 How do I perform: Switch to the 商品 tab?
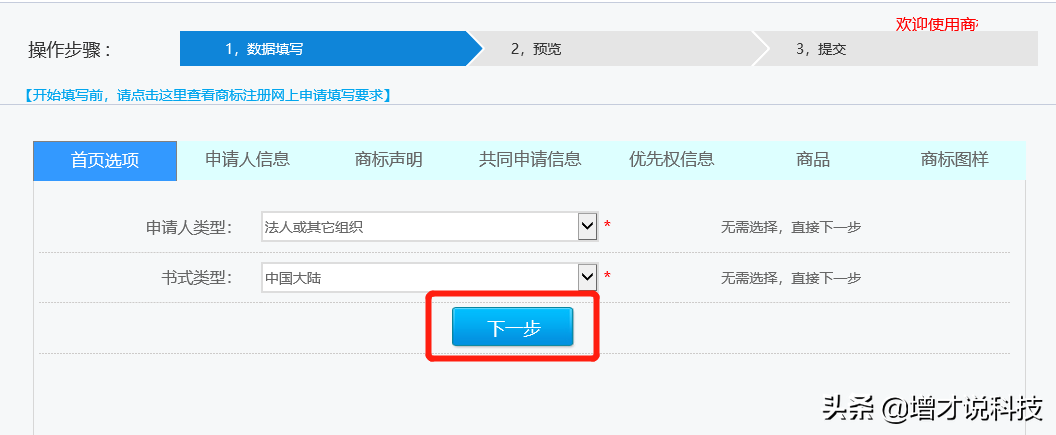(813, 160)
